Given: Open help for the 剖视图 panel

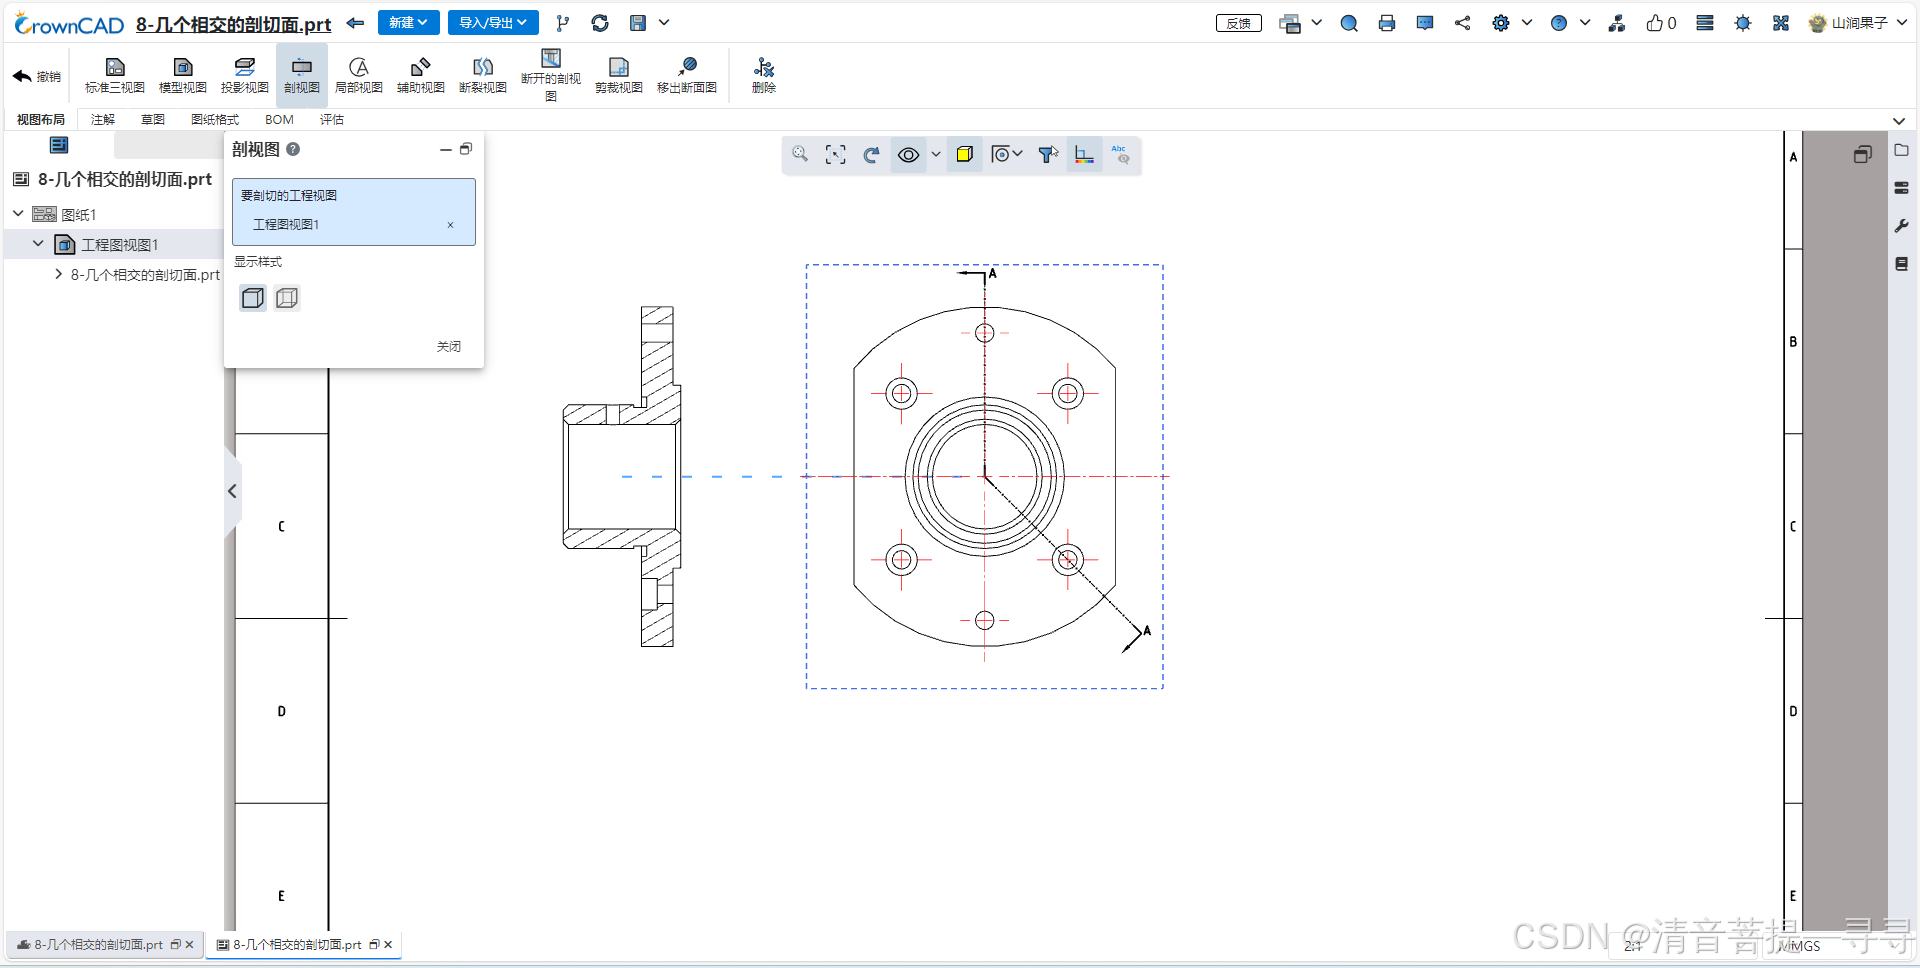Looking at the screenshot, I should pos(293,149).
